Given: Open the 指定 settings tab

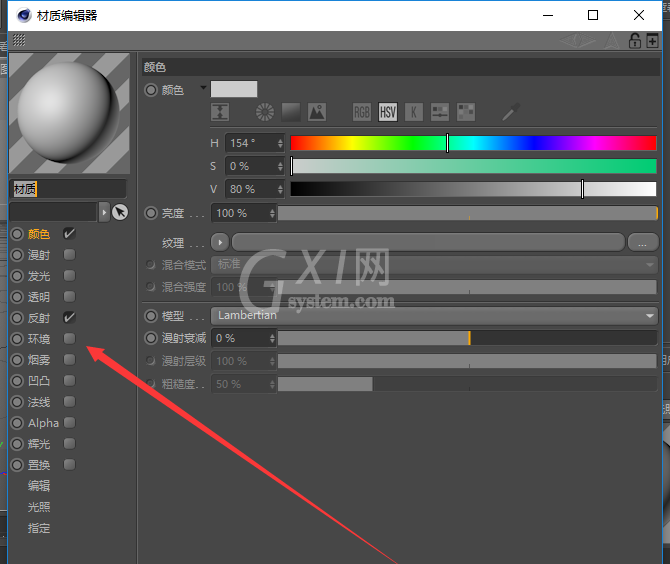Looking at the screenshot, I should pos(39,528).
